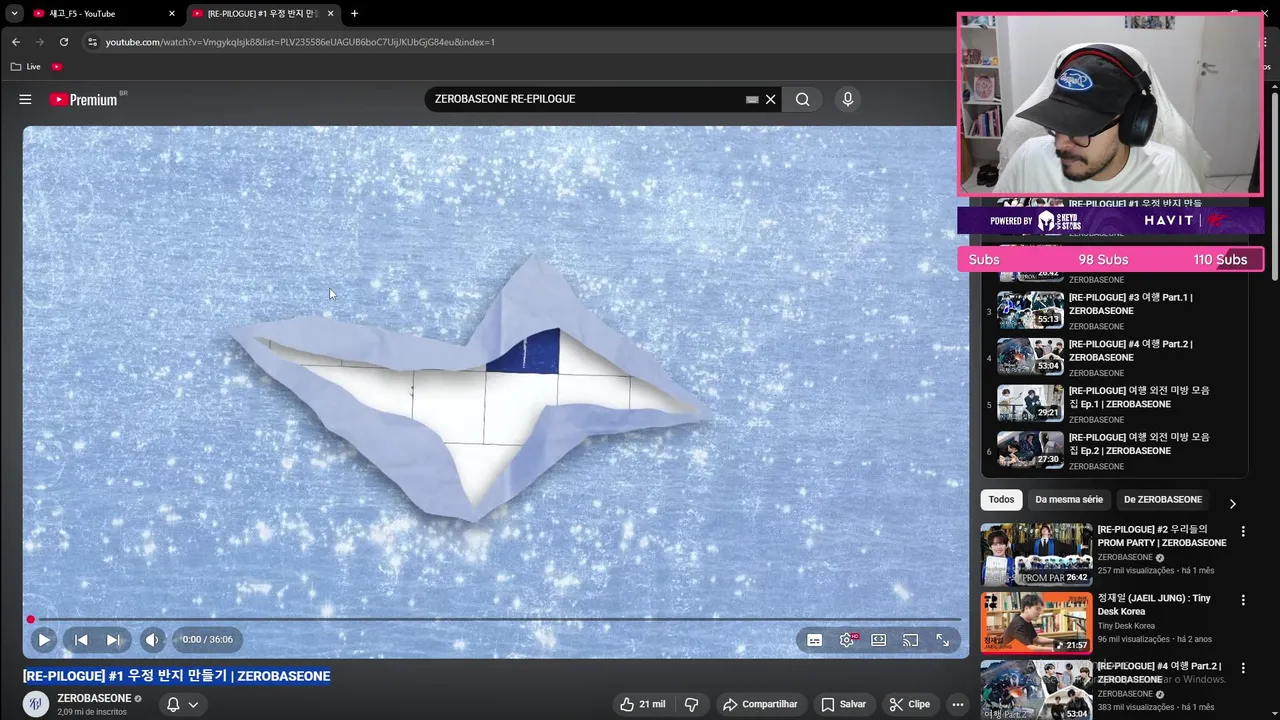
Task: Mute the video volume
Action: click(x=151, y=640)
